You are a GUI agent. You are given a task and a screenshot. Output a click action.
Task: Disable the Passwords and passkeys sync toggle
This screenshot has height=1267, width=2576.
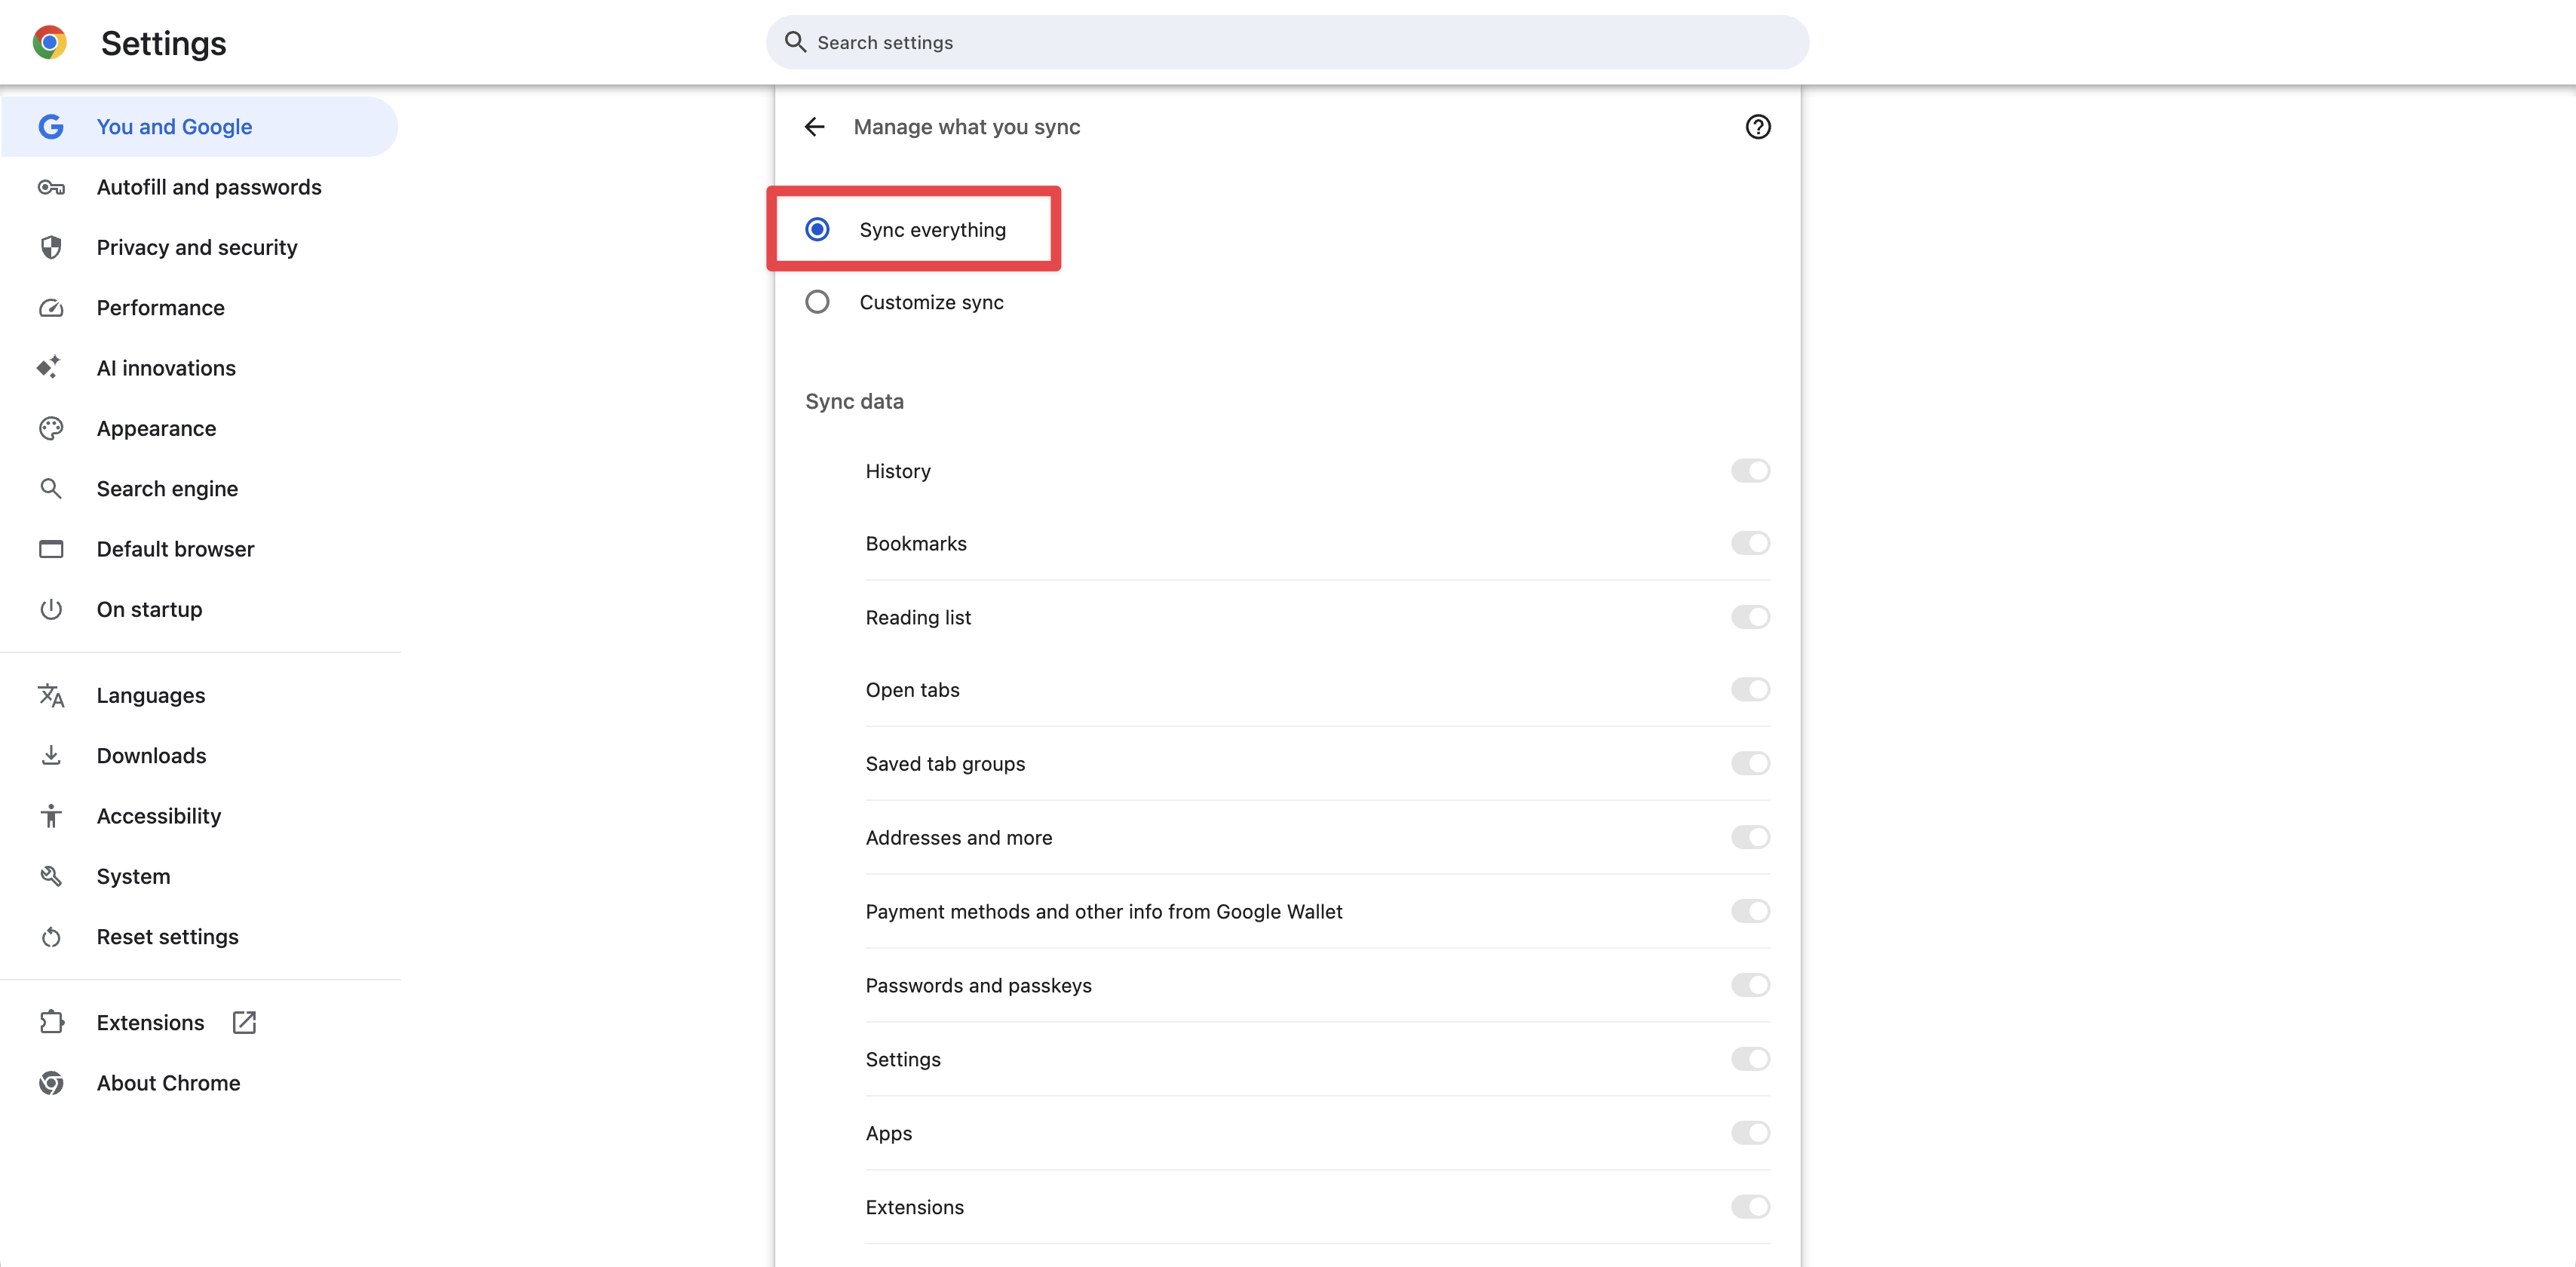coord(1750,985)
